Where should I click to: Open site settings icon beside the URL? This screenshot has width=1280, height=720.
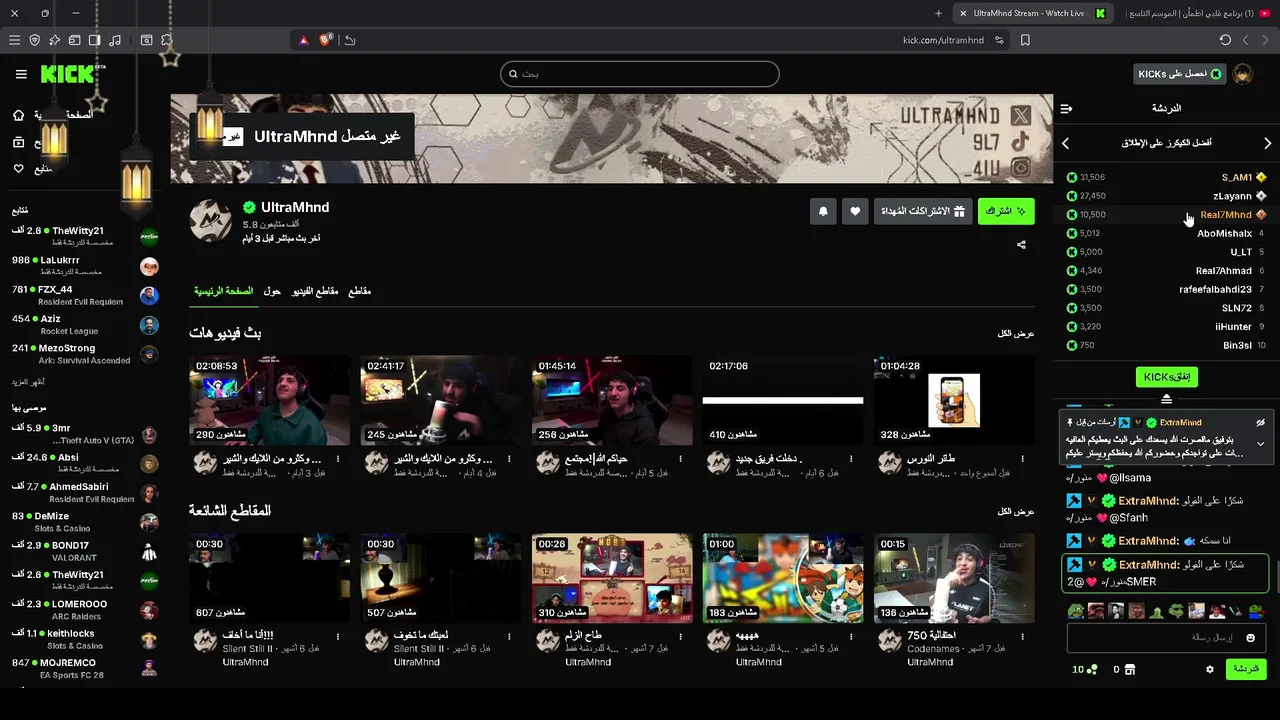point(1000,40)
